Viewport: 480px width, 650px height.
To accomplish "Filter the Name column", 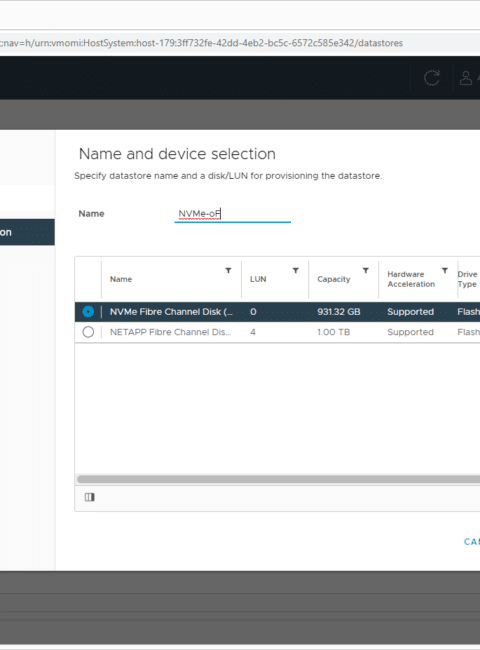I will [x=228, y=271].
